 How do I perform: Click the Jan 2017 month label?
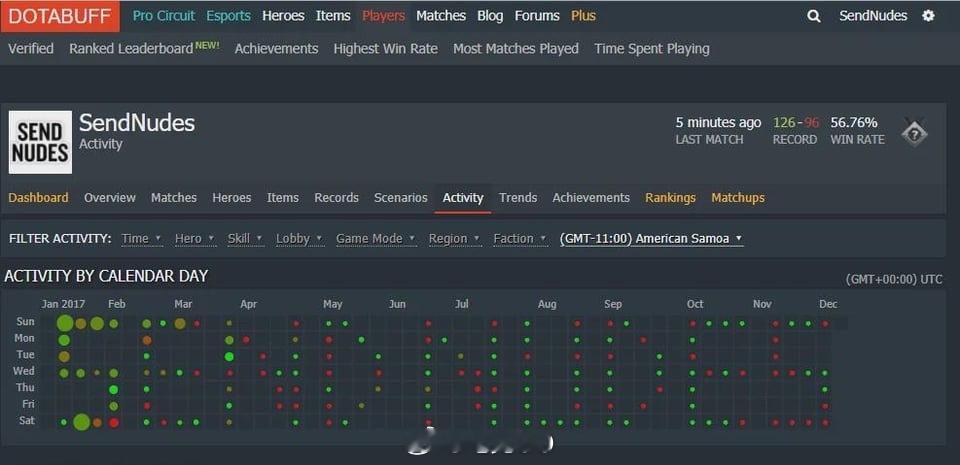coord(63,304)
